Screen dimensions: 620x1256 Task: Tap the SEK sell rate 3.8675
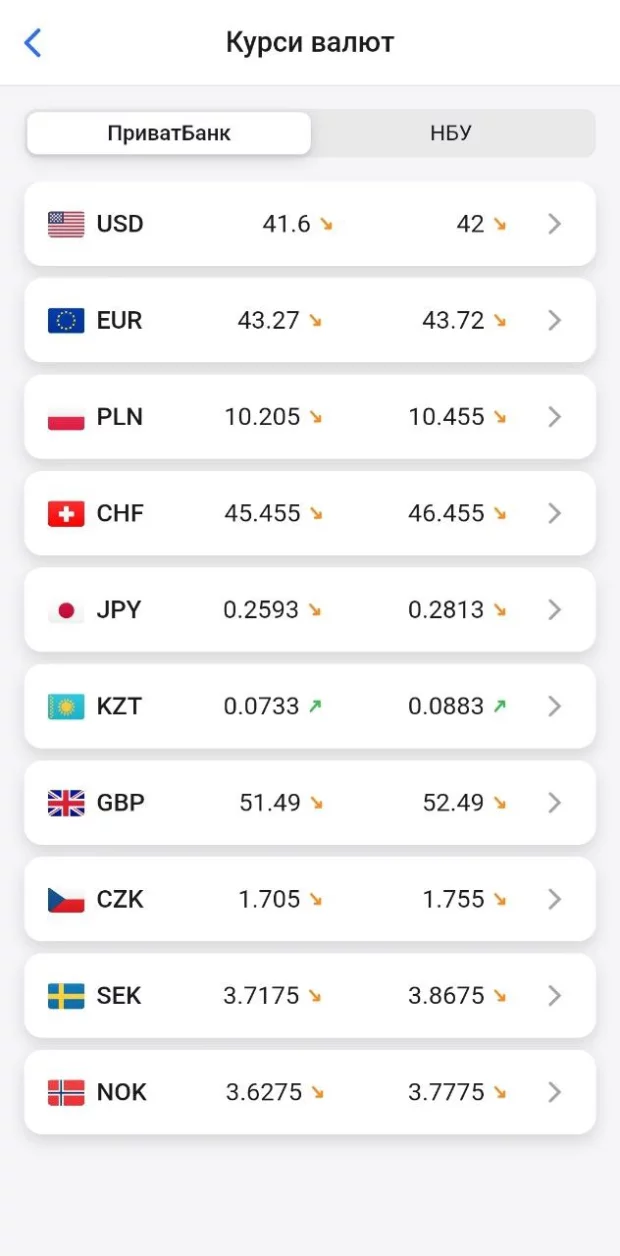point(446,996)
